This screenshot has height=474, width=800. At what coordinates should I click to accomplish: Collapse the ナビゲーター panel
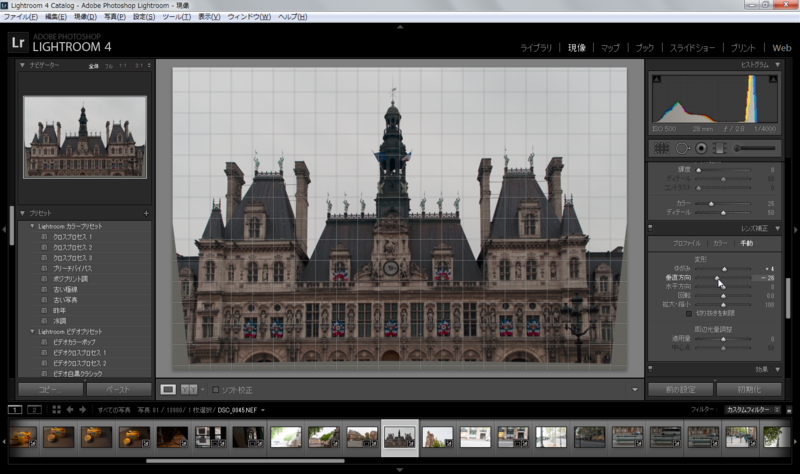22,65
